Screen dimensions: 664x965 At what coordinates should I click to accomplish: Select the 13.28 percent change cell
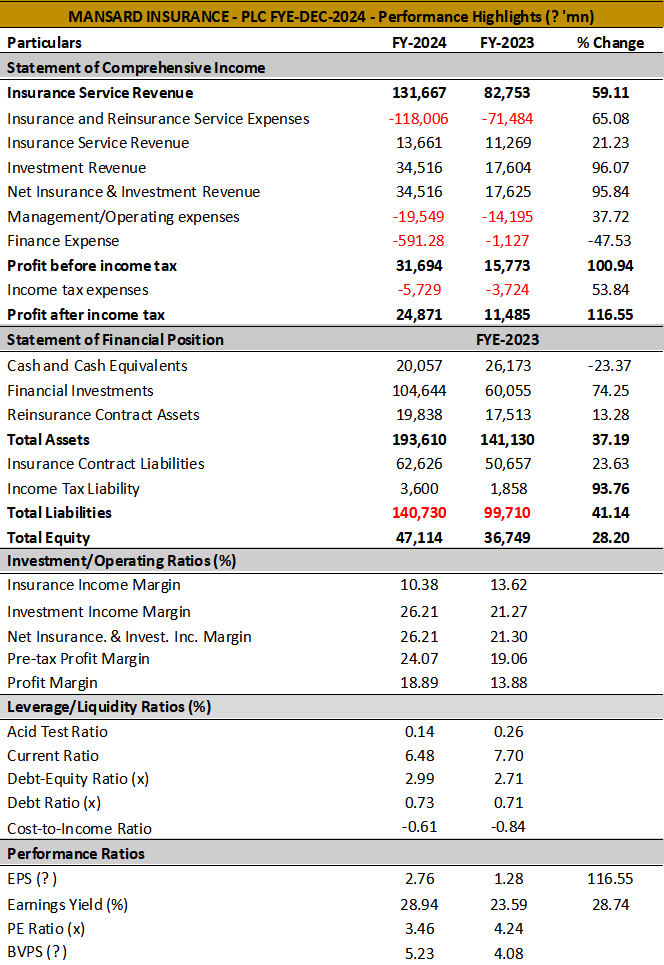click(610, 415)
